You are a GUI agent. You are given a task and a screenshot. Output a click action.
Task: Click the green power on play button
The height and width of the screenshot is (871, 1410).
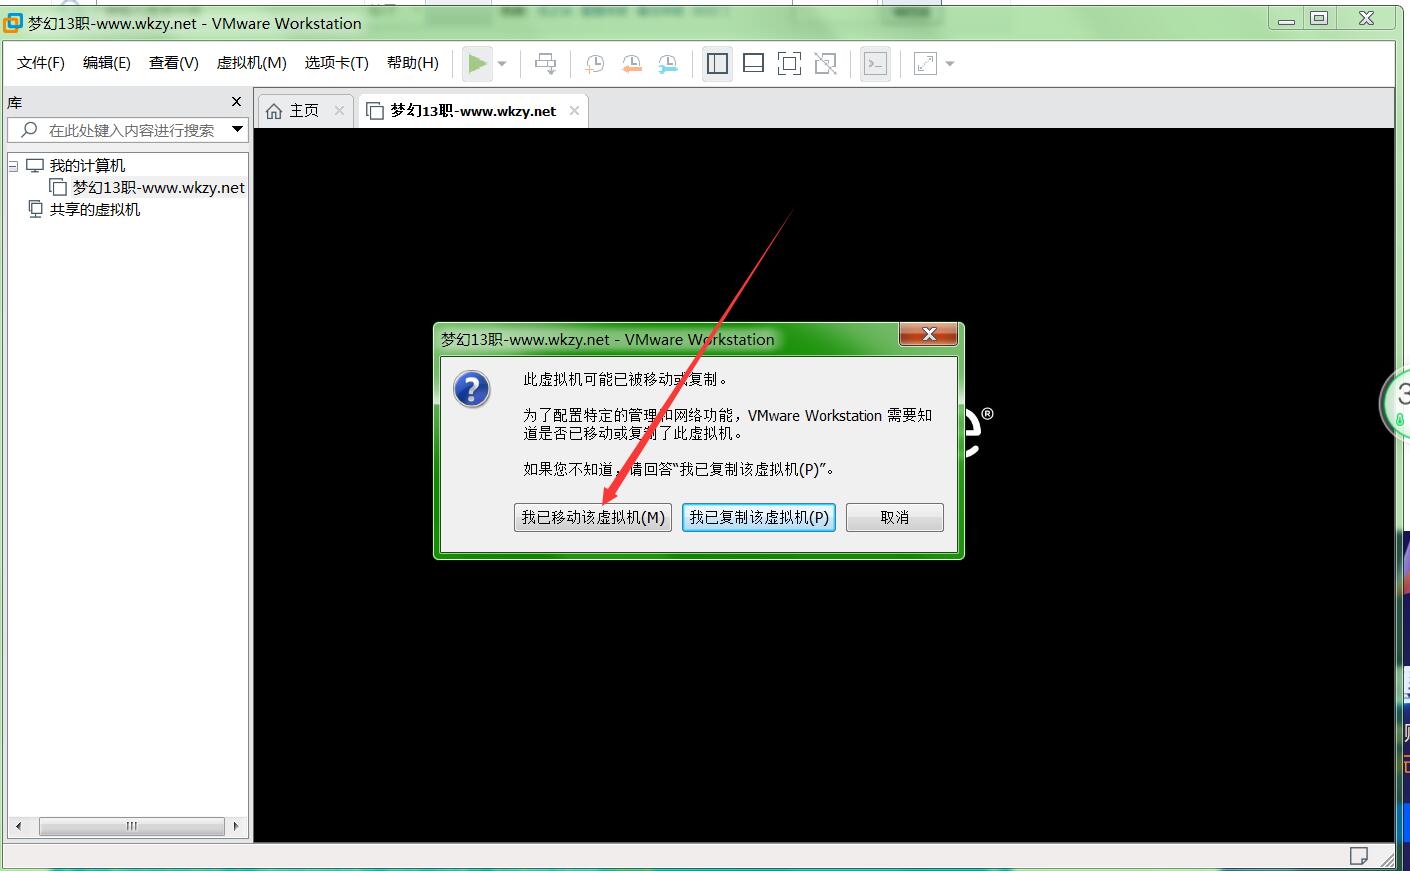(x=477, y=64)
